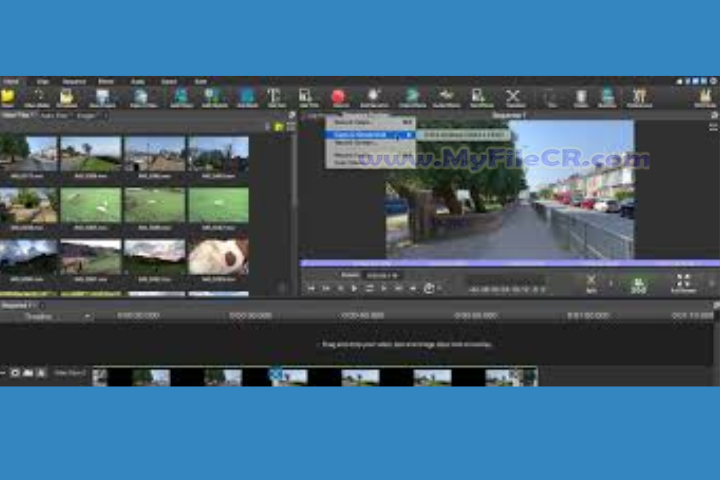Select the white plush toy close-up clip
The height and width of the screenshot is (480, 720).
[219, 256]
